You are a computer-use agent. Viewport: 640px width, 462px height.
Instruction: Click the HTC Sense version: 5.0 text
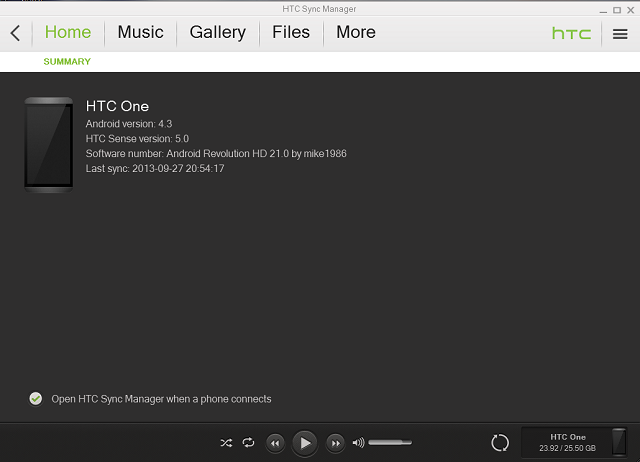click(x=137, y=139)
